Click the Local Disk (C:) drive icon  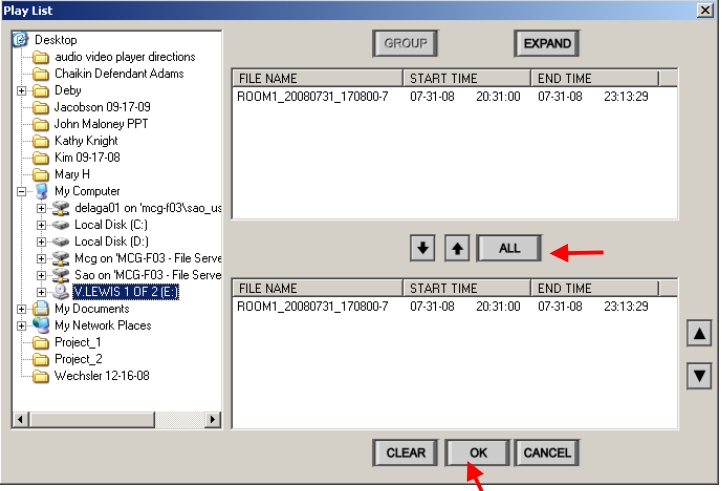point(60,225)
